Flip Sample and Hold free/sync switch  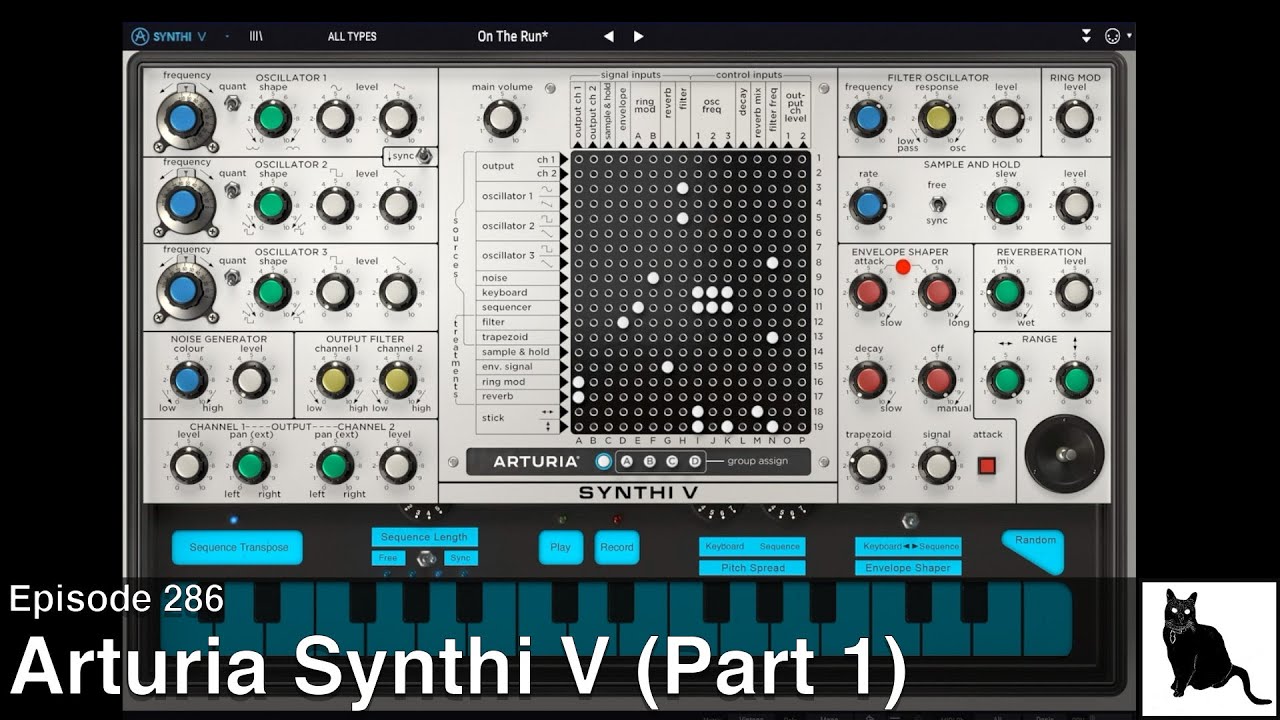(x=937, y=204)
